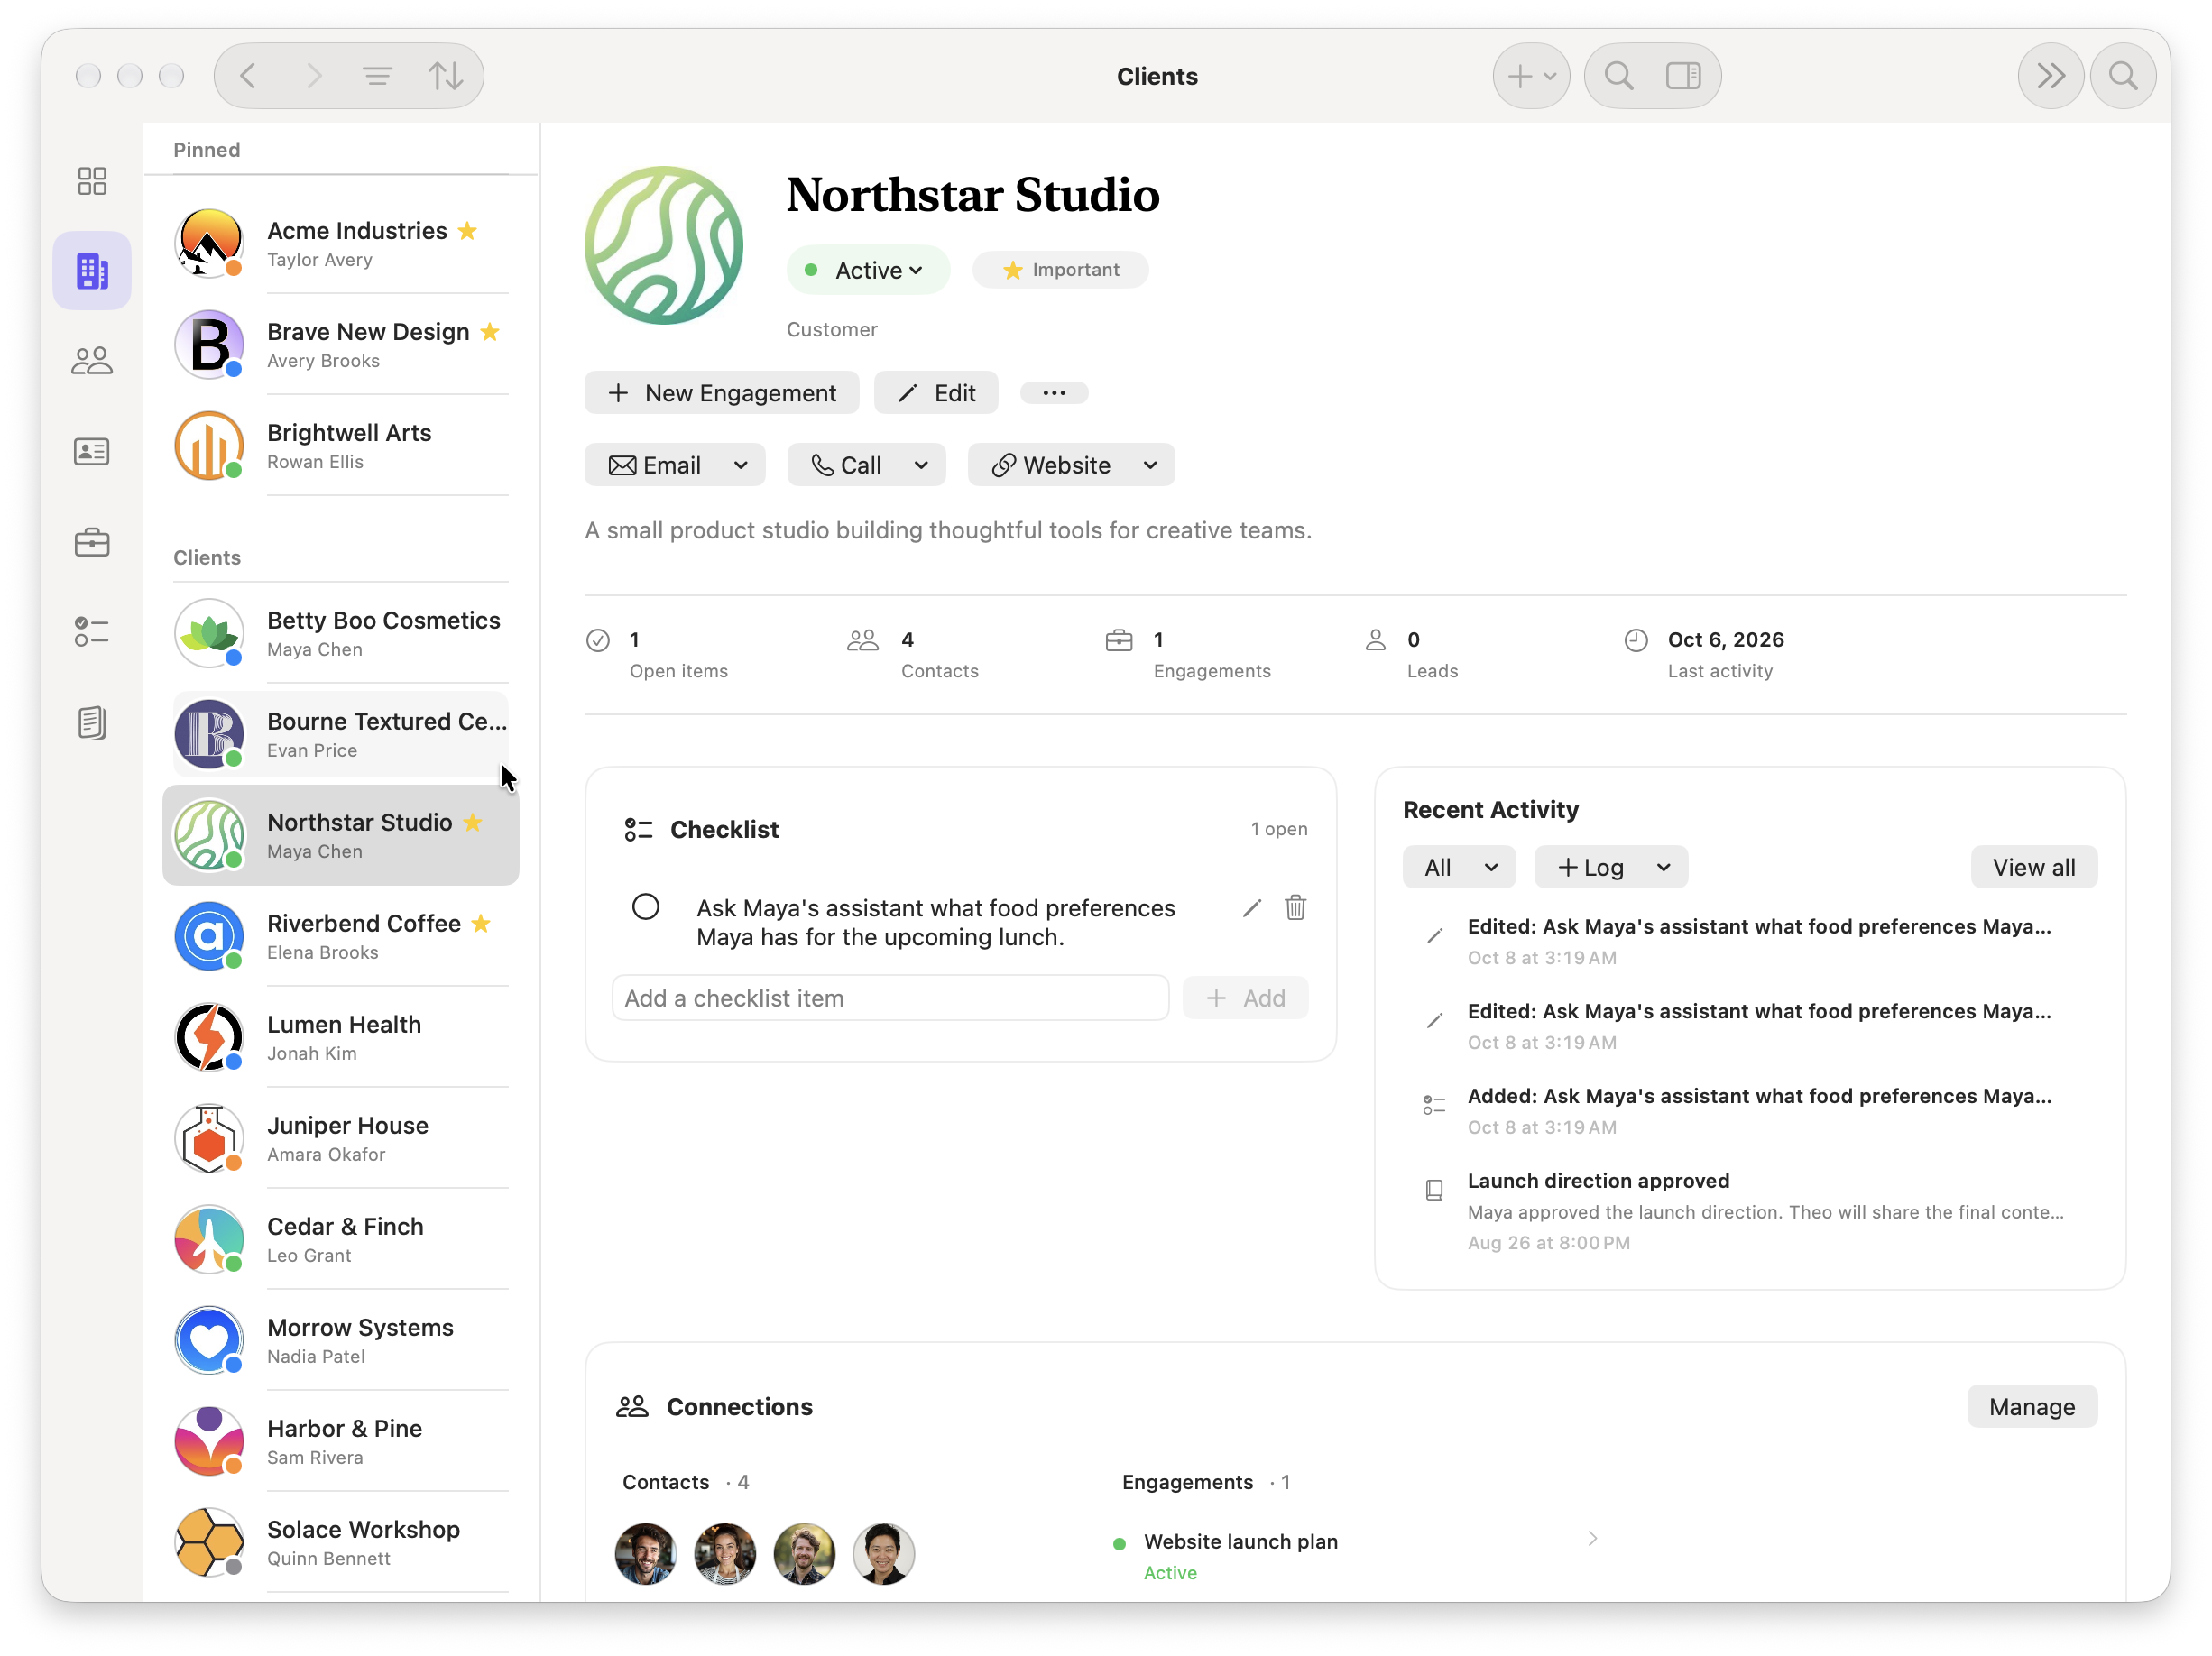Edit the Ask Maya's assistant checklist item
Screen dimensions: 2212x1656
(1252, 908)
